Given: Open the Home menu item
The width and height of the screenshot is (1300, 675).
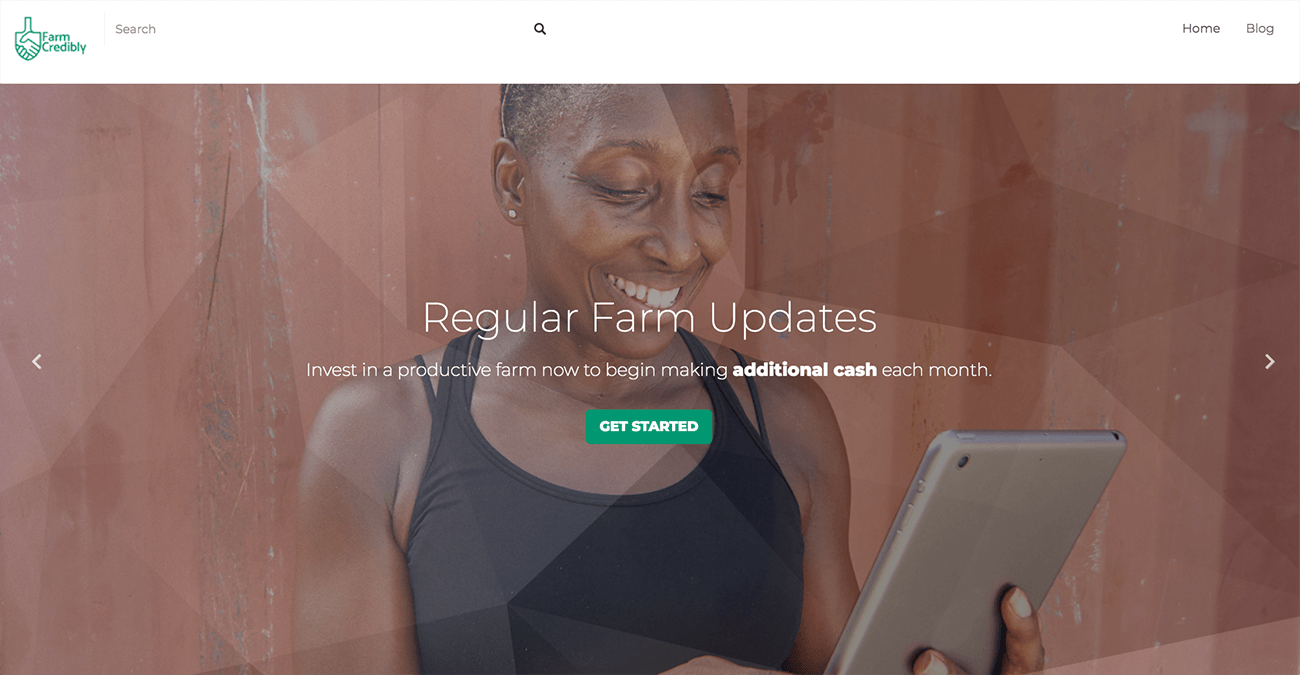Looking at the screenshot, I should [1201, 29].
